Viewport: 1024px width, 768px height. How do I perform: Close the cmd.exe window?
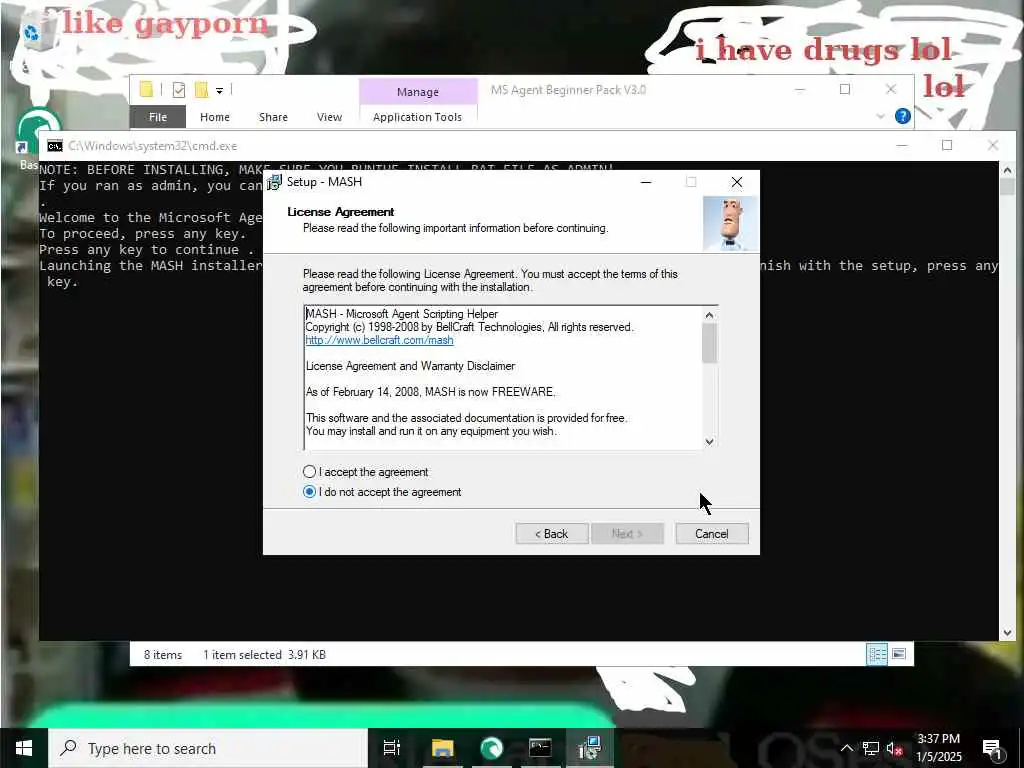click(x=993, y=146)
